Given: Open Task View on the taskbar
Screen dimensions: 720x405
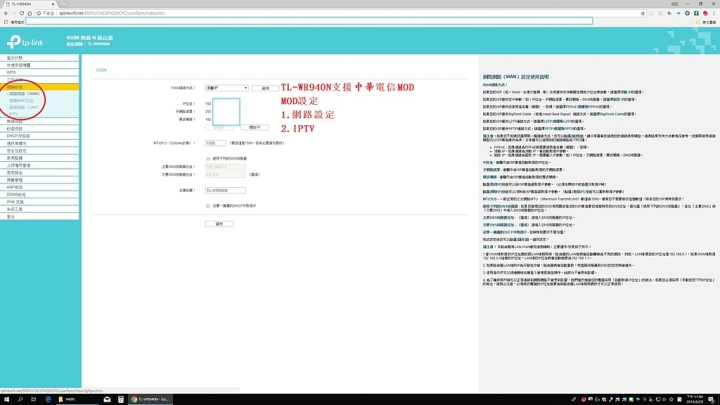Looking at the screenshot, I should click(34, 399).
